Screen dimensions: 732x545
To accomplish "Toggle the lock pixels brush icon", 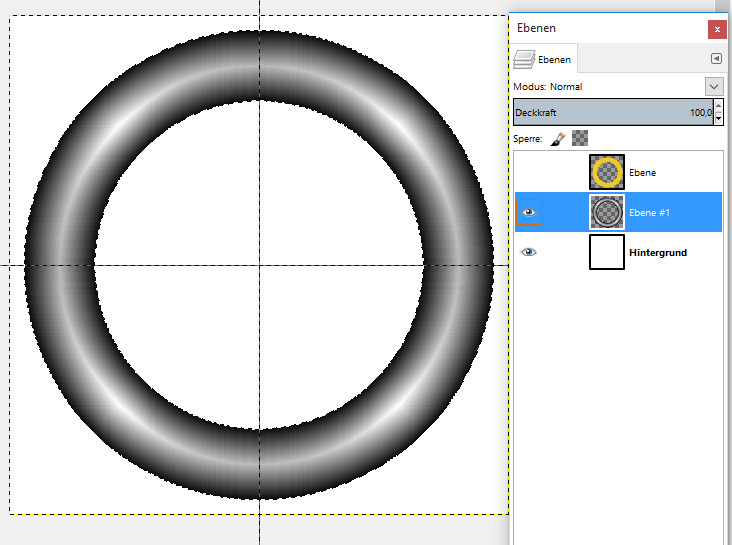I will [x=558, y=139].
